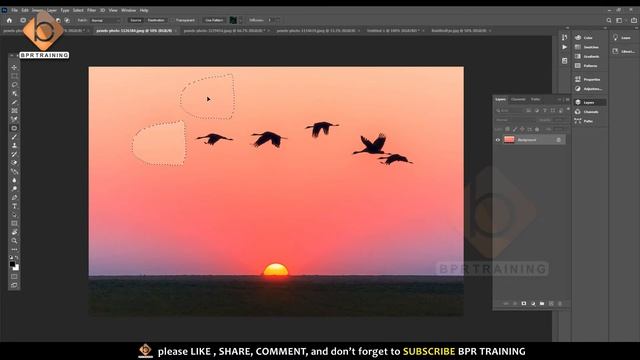Select the Rectangle shape tool
640x360 pixels.
coord(14,223)
